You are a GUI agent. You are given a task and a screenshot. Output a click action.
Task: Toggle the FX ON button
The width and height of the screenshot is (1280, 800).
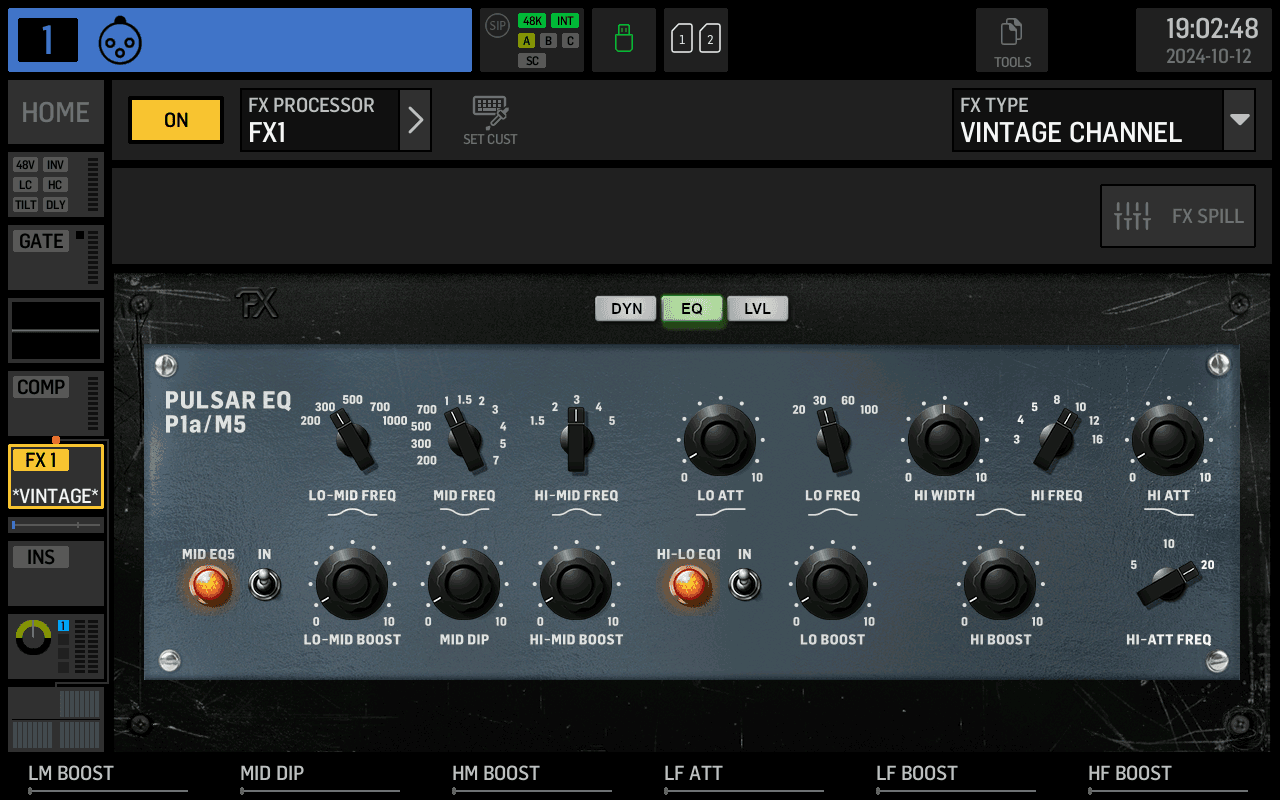[176, 120]
